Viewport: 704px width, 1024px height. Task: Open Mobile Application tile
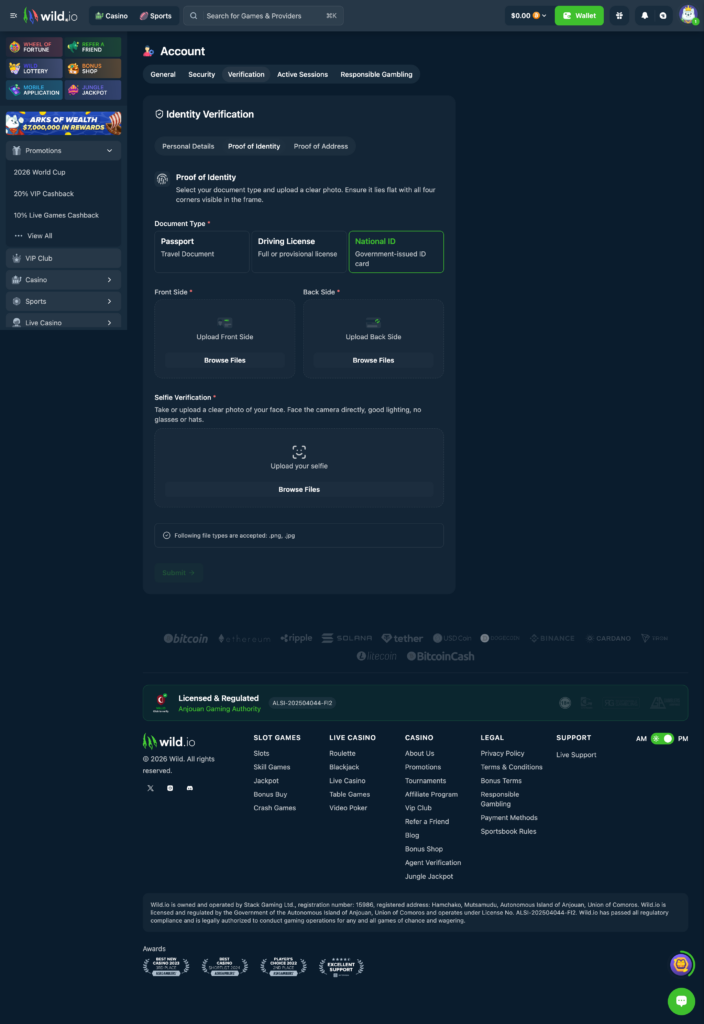point(35,90)
